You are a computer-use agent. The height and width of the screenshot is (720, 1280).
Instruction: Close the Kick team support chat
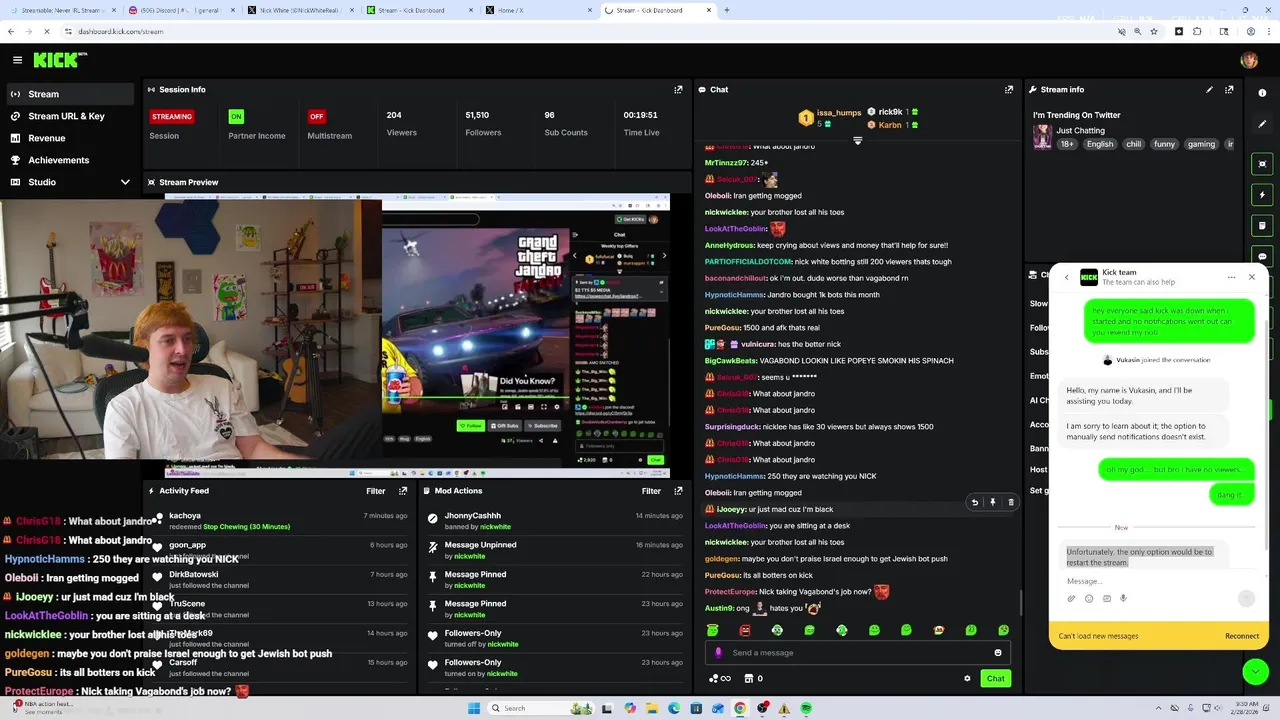(1251, 277)
